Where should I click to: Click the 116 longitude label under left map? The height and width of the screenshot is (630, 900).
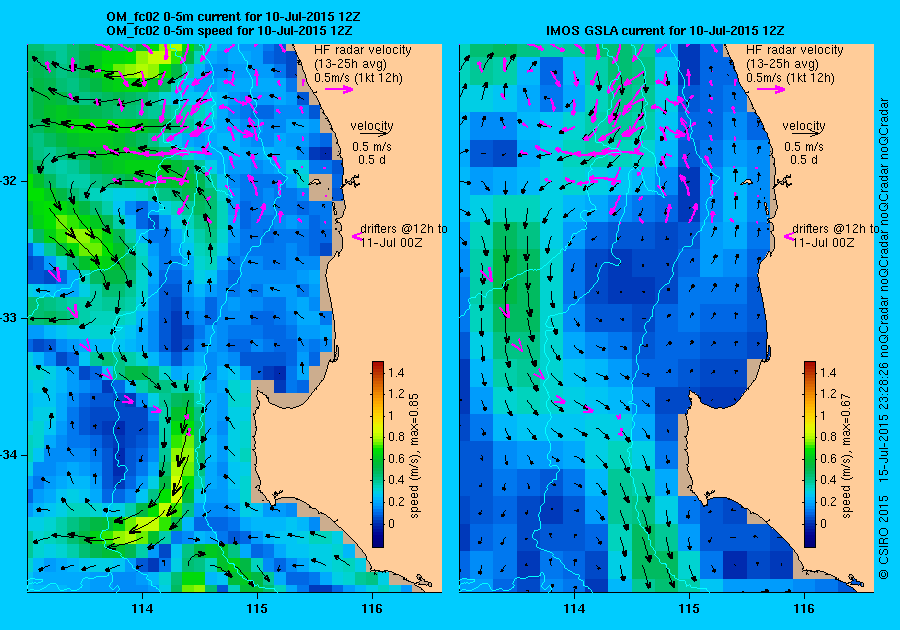pos(372,609)
